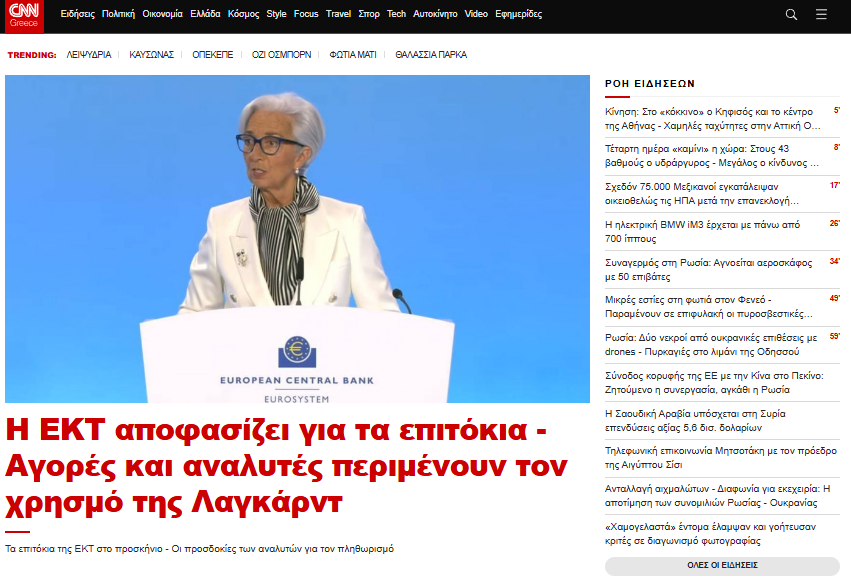
Task: Open story about φωτιά στον Φενεό
Action: coord(709,307)
